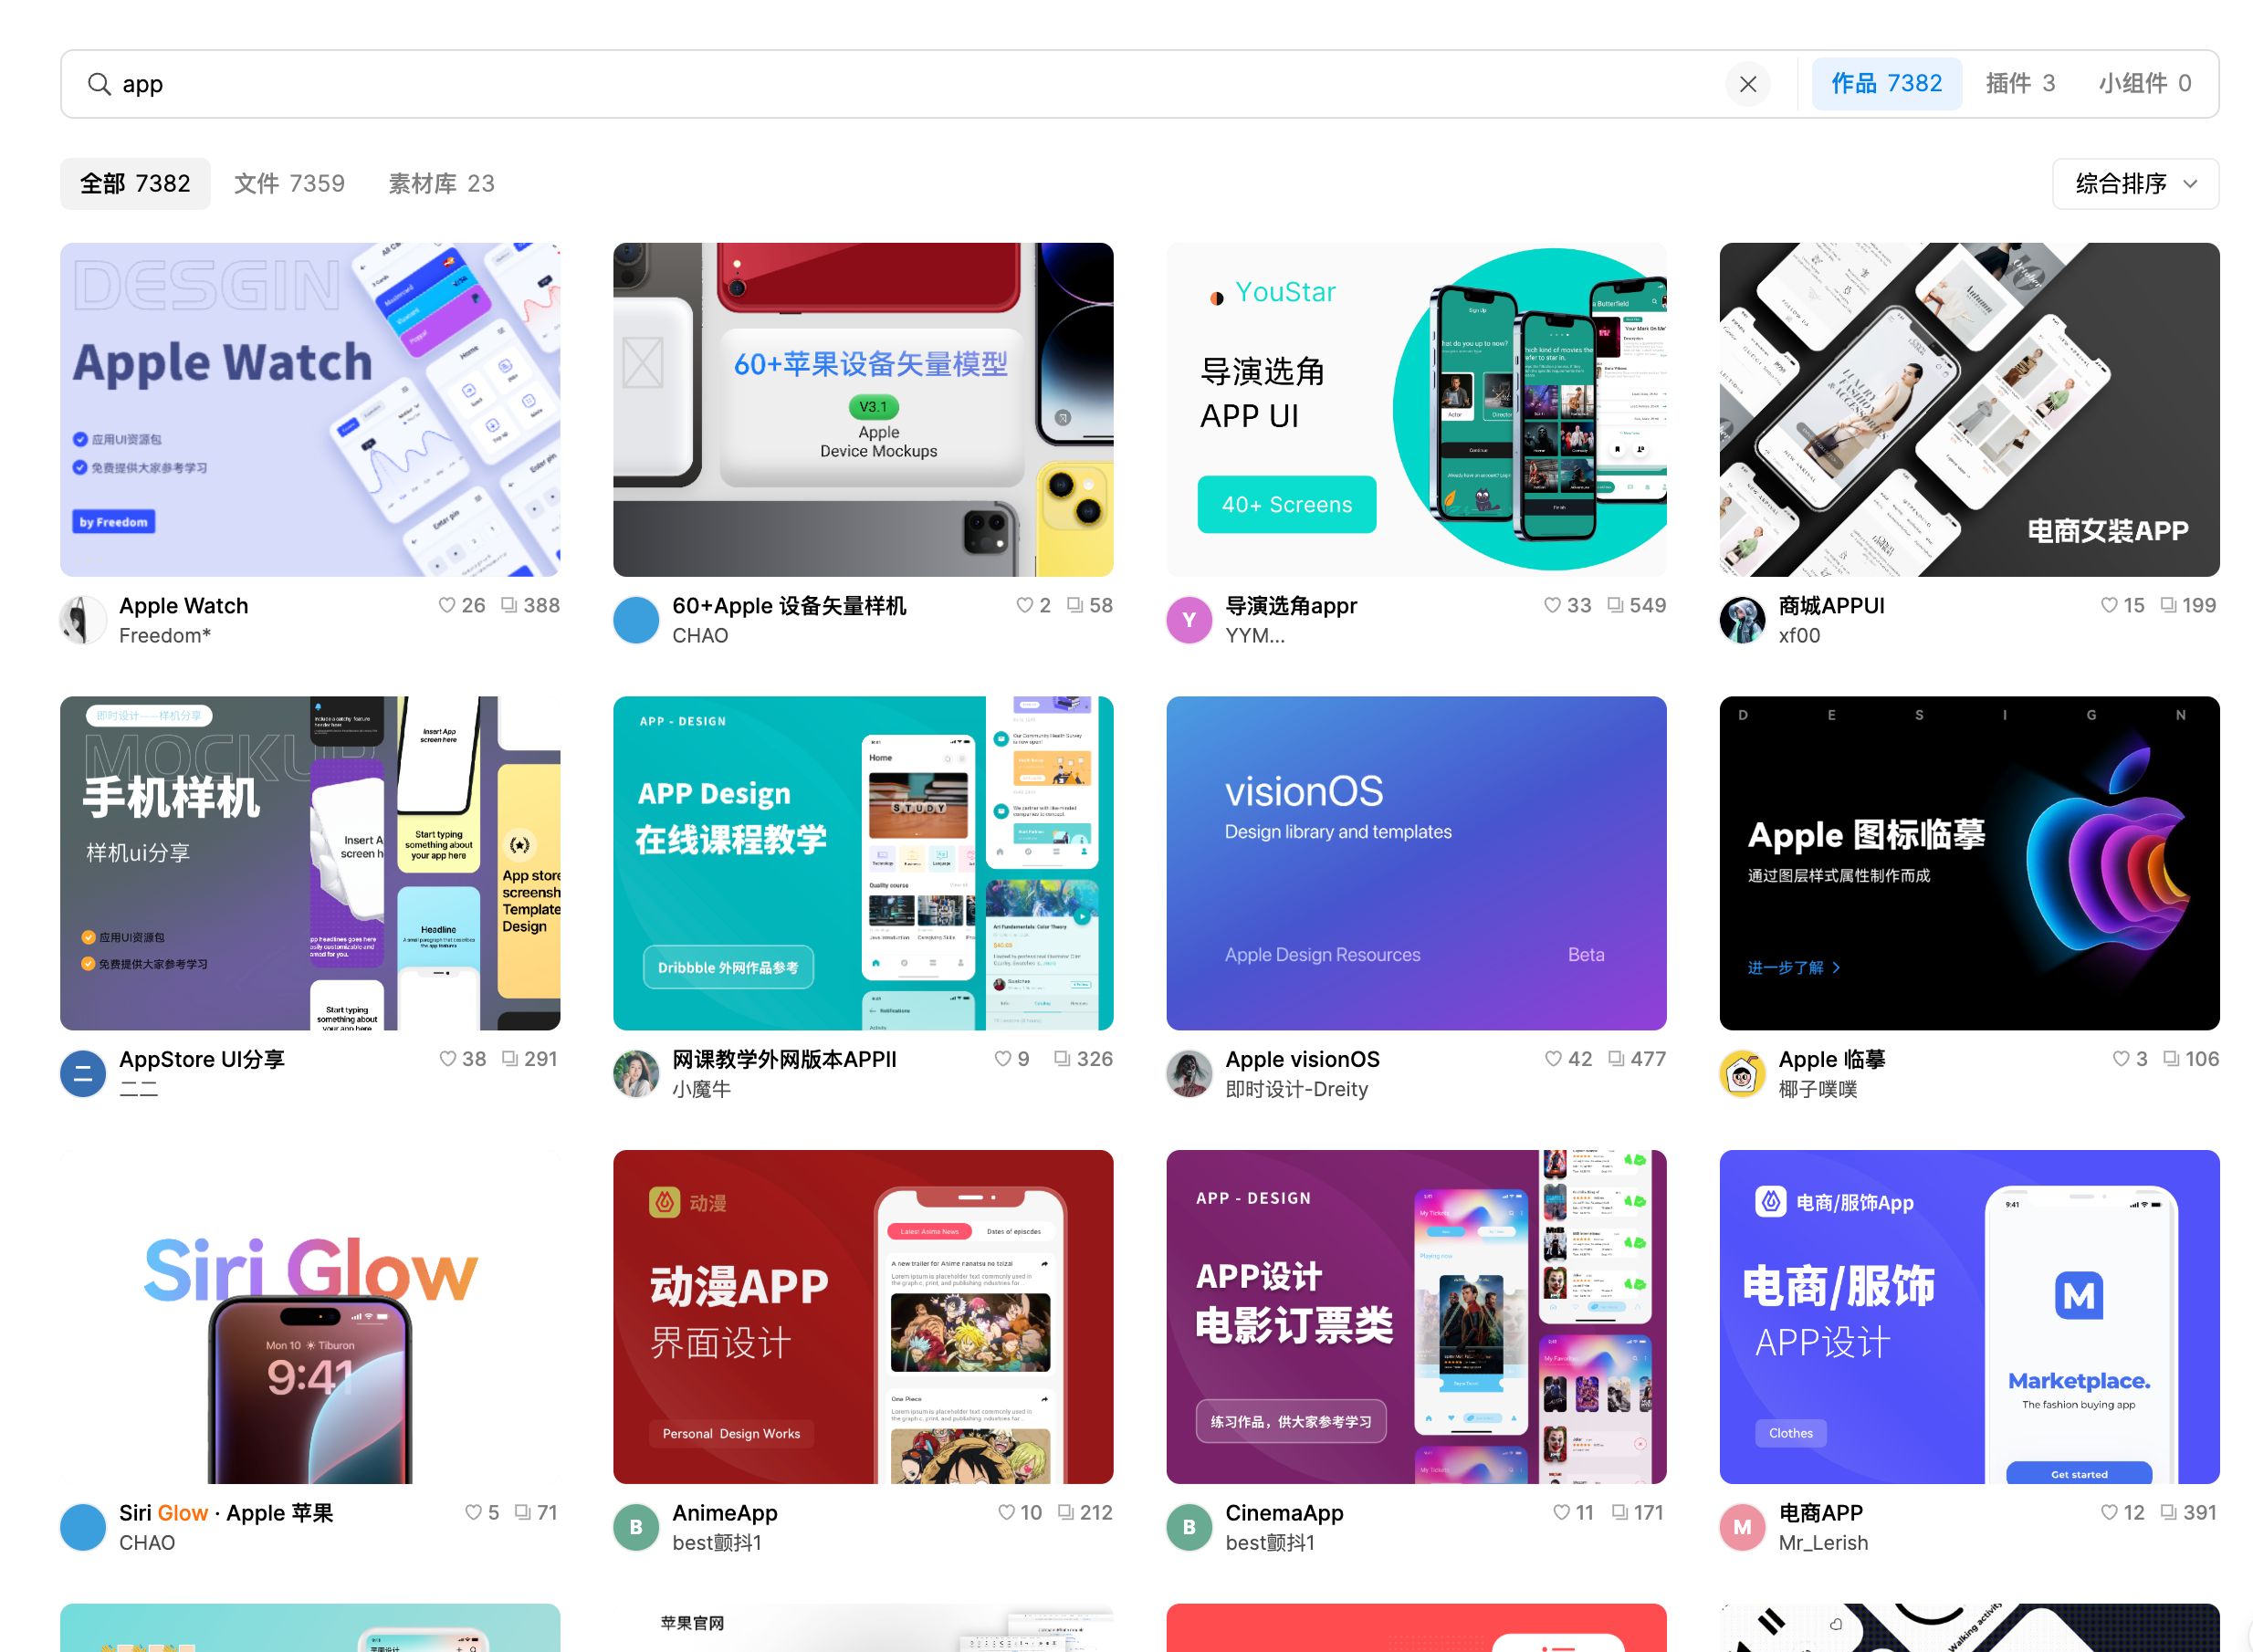Switch to the 插件 3 tab

[2019, 83]
